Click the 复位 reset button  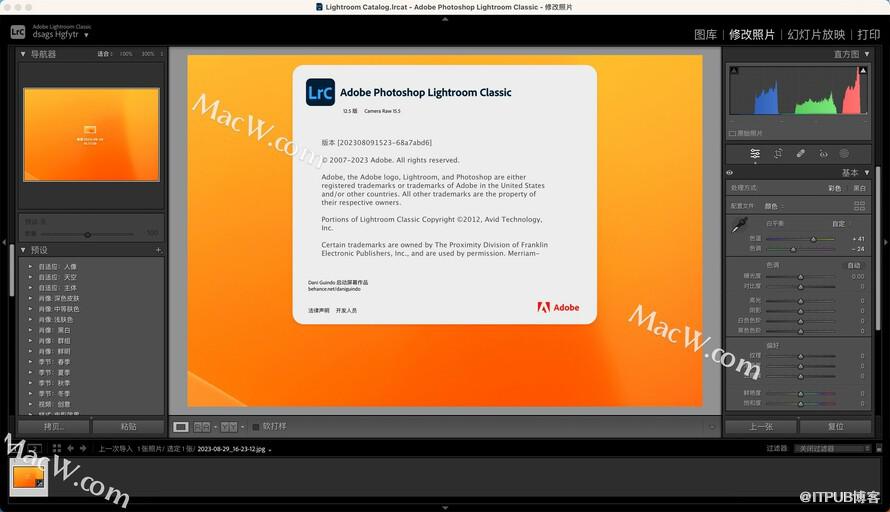(x=836, y=427)
